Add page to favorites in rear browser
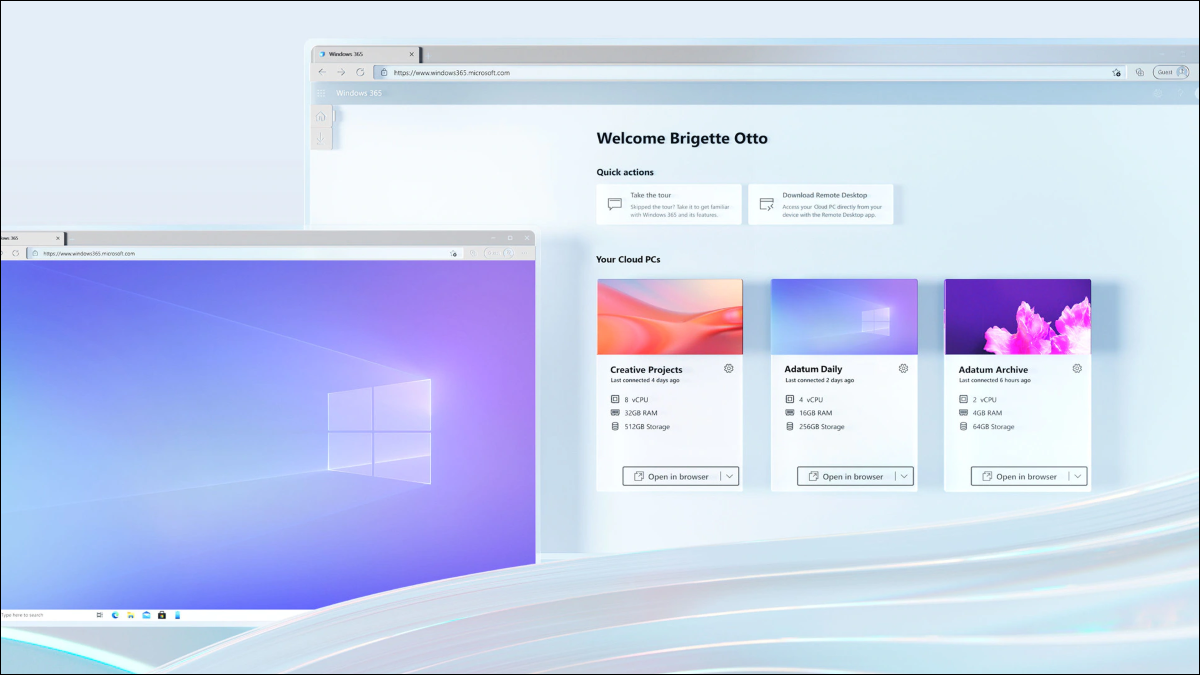Viewport: 1200px width, 675px height. point(1116,72)
